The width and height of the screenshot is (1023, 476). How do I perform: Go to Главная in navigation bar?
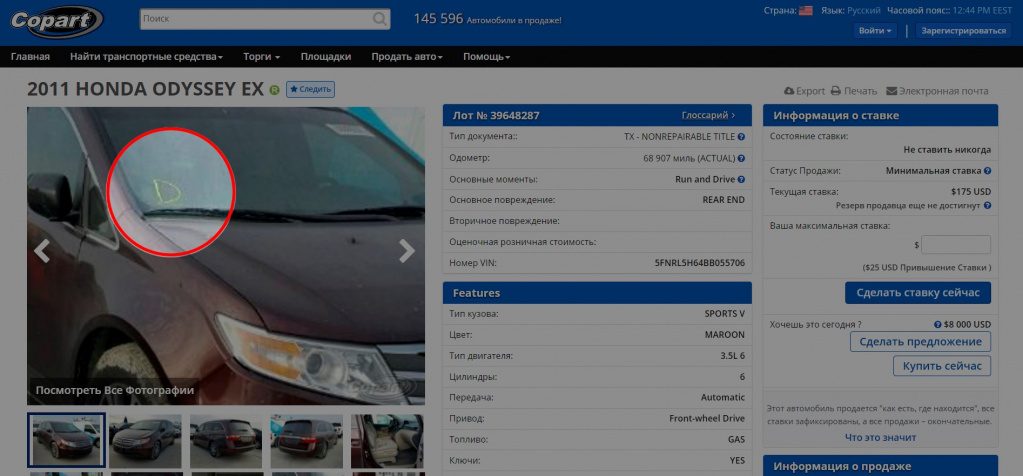click(x=30, y=57)
